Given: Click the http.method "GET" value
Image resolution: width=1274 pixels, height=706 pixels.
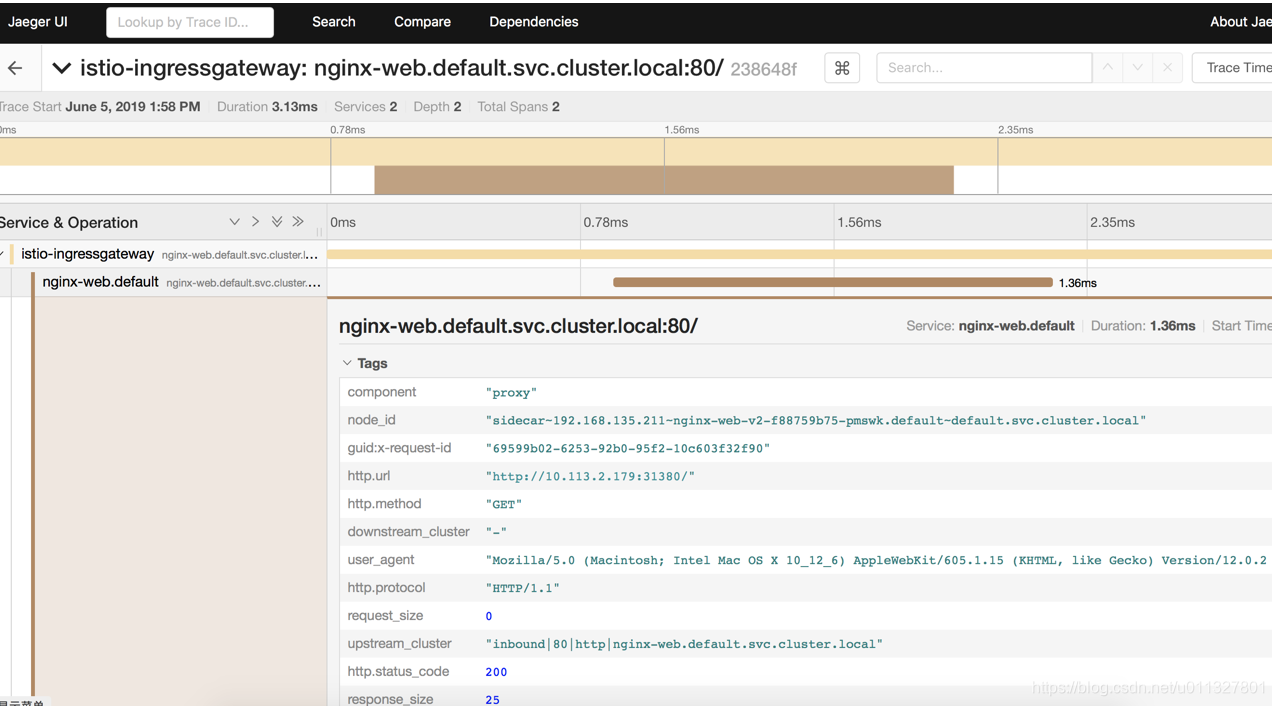Looking at the screenshot, I should (x=504, y=504).
